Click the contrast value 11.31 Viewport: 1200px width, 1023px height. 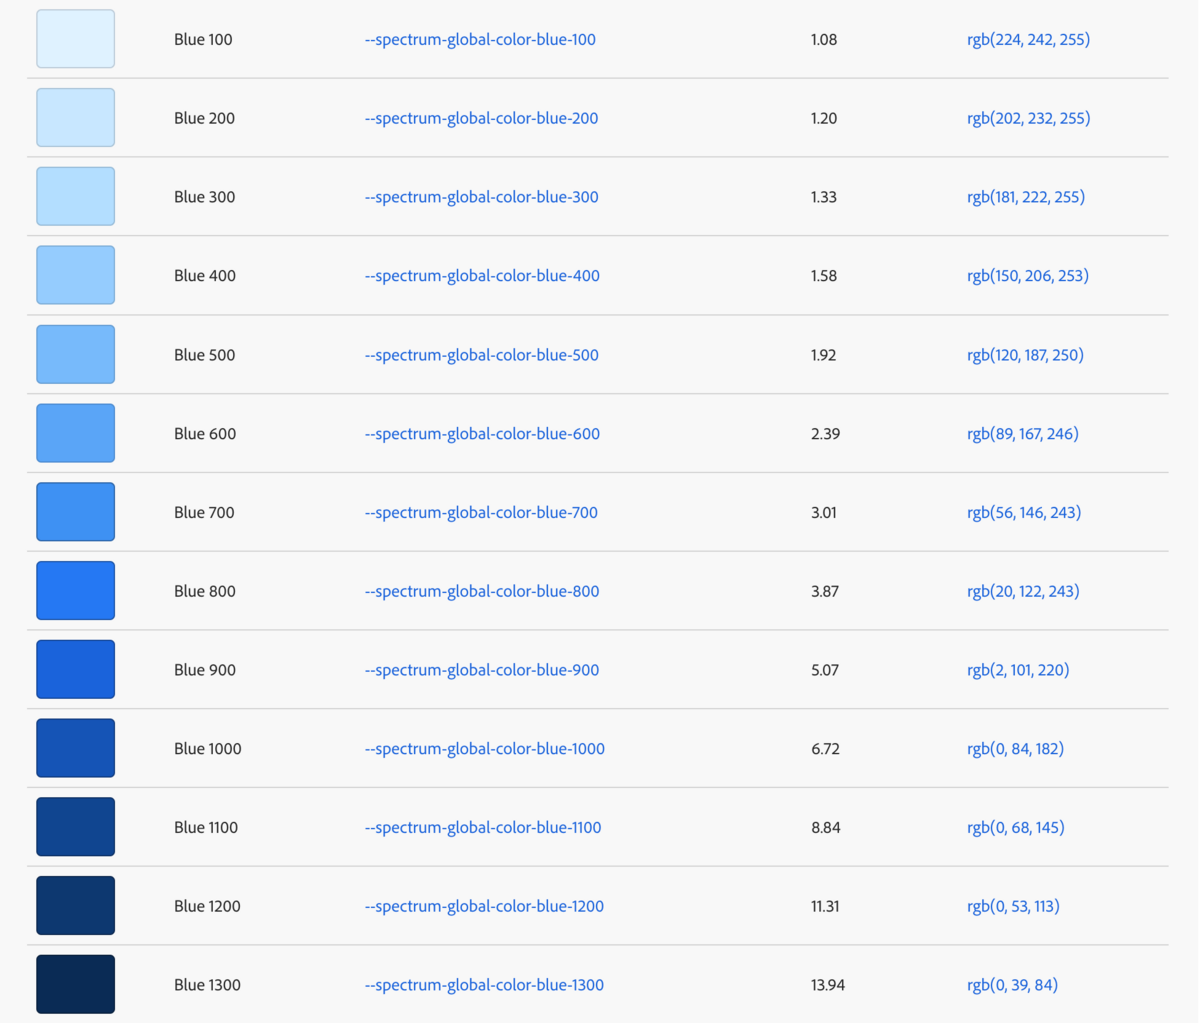point(825,907)
